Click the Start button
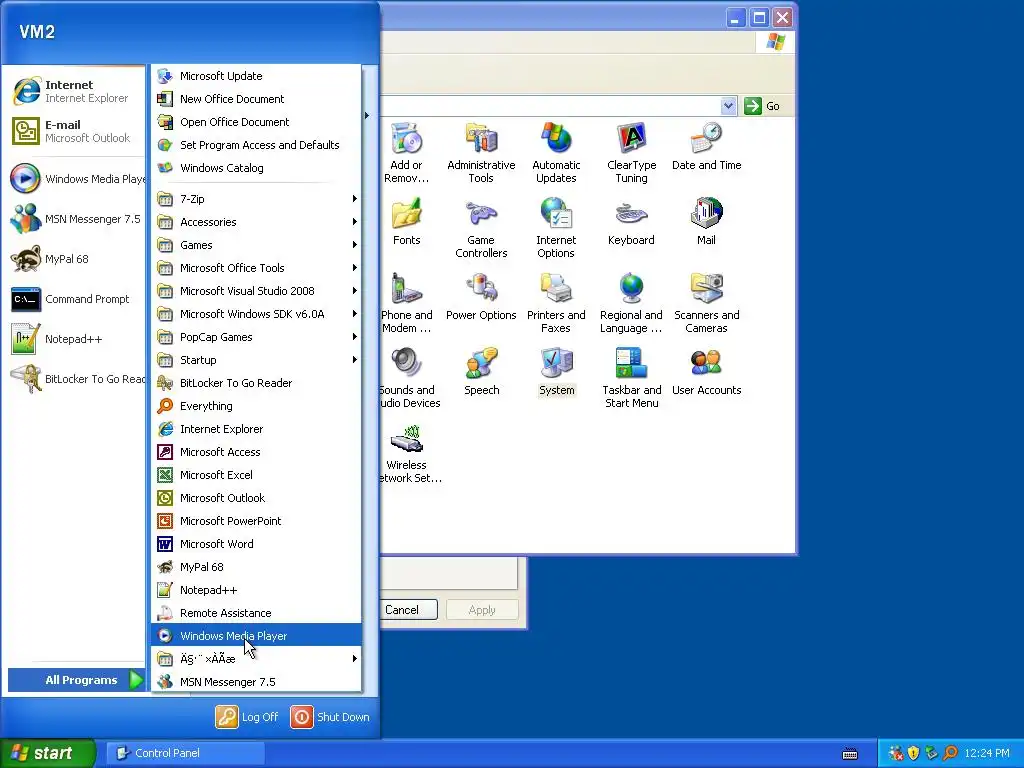 pyautogui.click(x=47, y=753)
